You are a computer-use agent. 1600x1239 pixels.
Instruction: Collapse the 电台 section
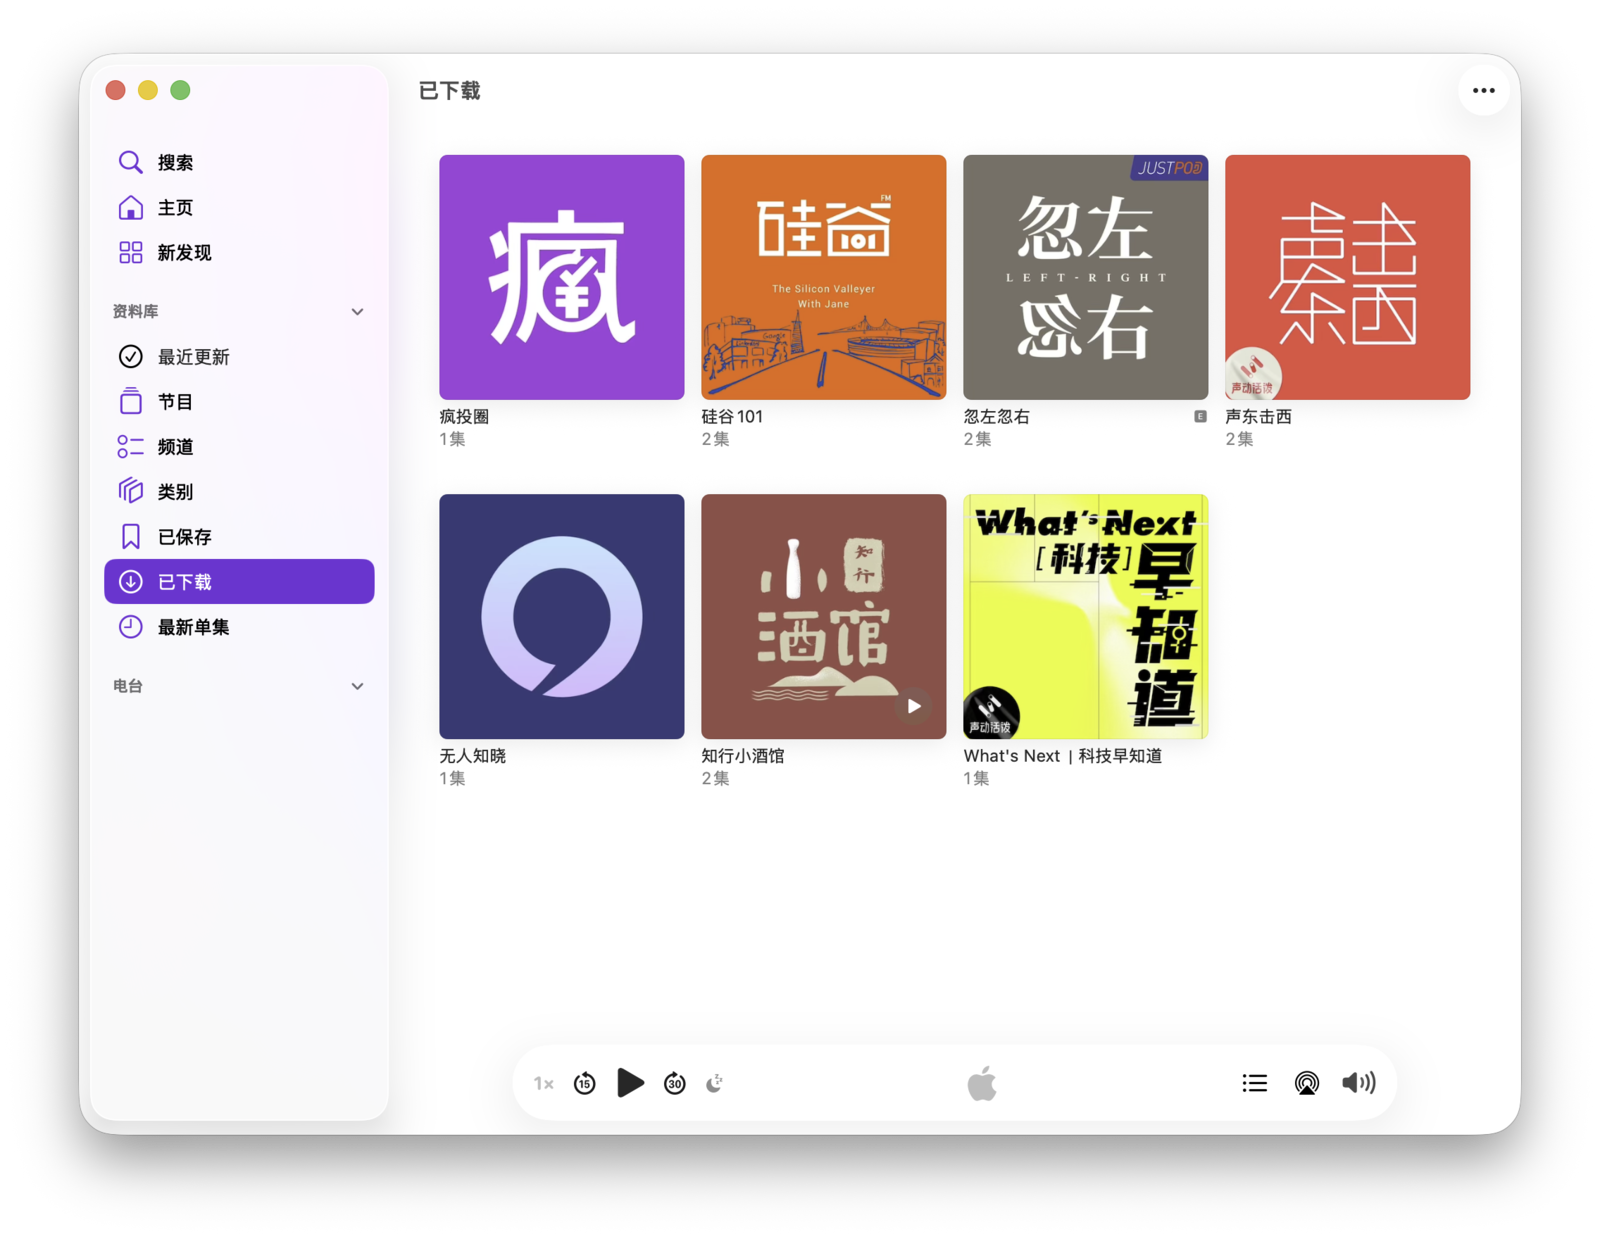357,686
